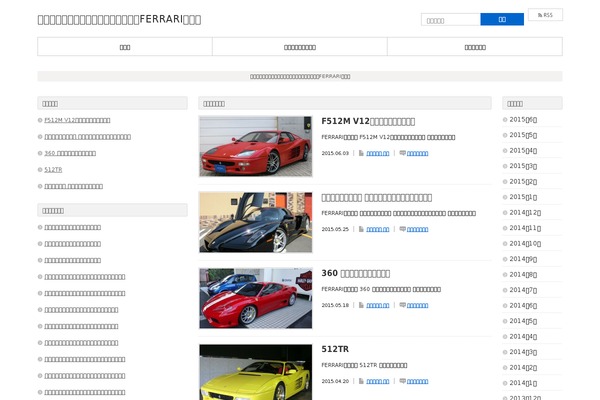Open the February 2015 archive link
600x400 pixels.
523,181
